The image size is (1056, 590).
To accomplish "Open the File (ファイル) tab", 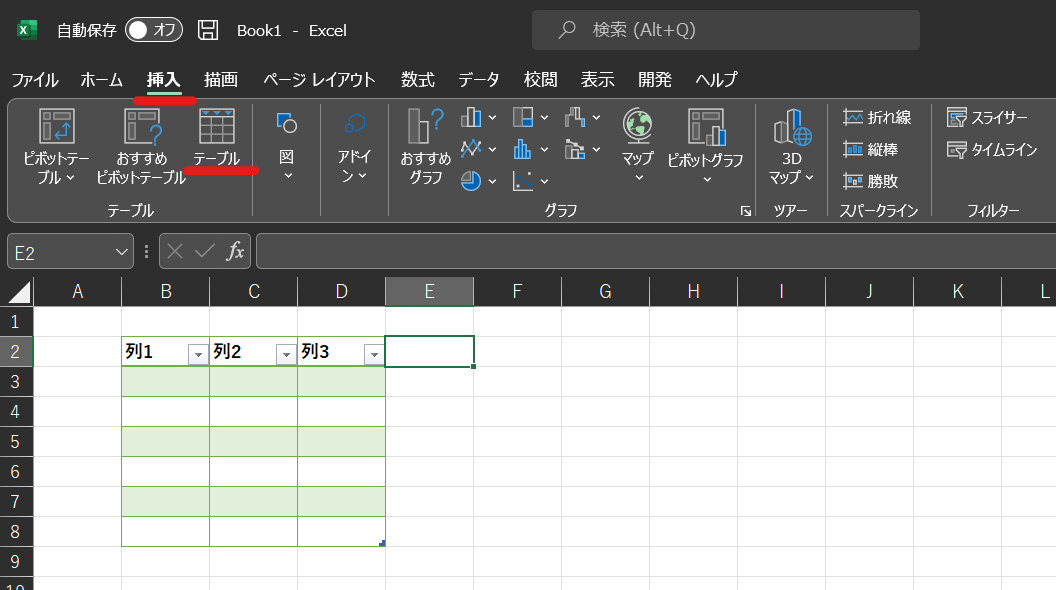I will (35, 80).
